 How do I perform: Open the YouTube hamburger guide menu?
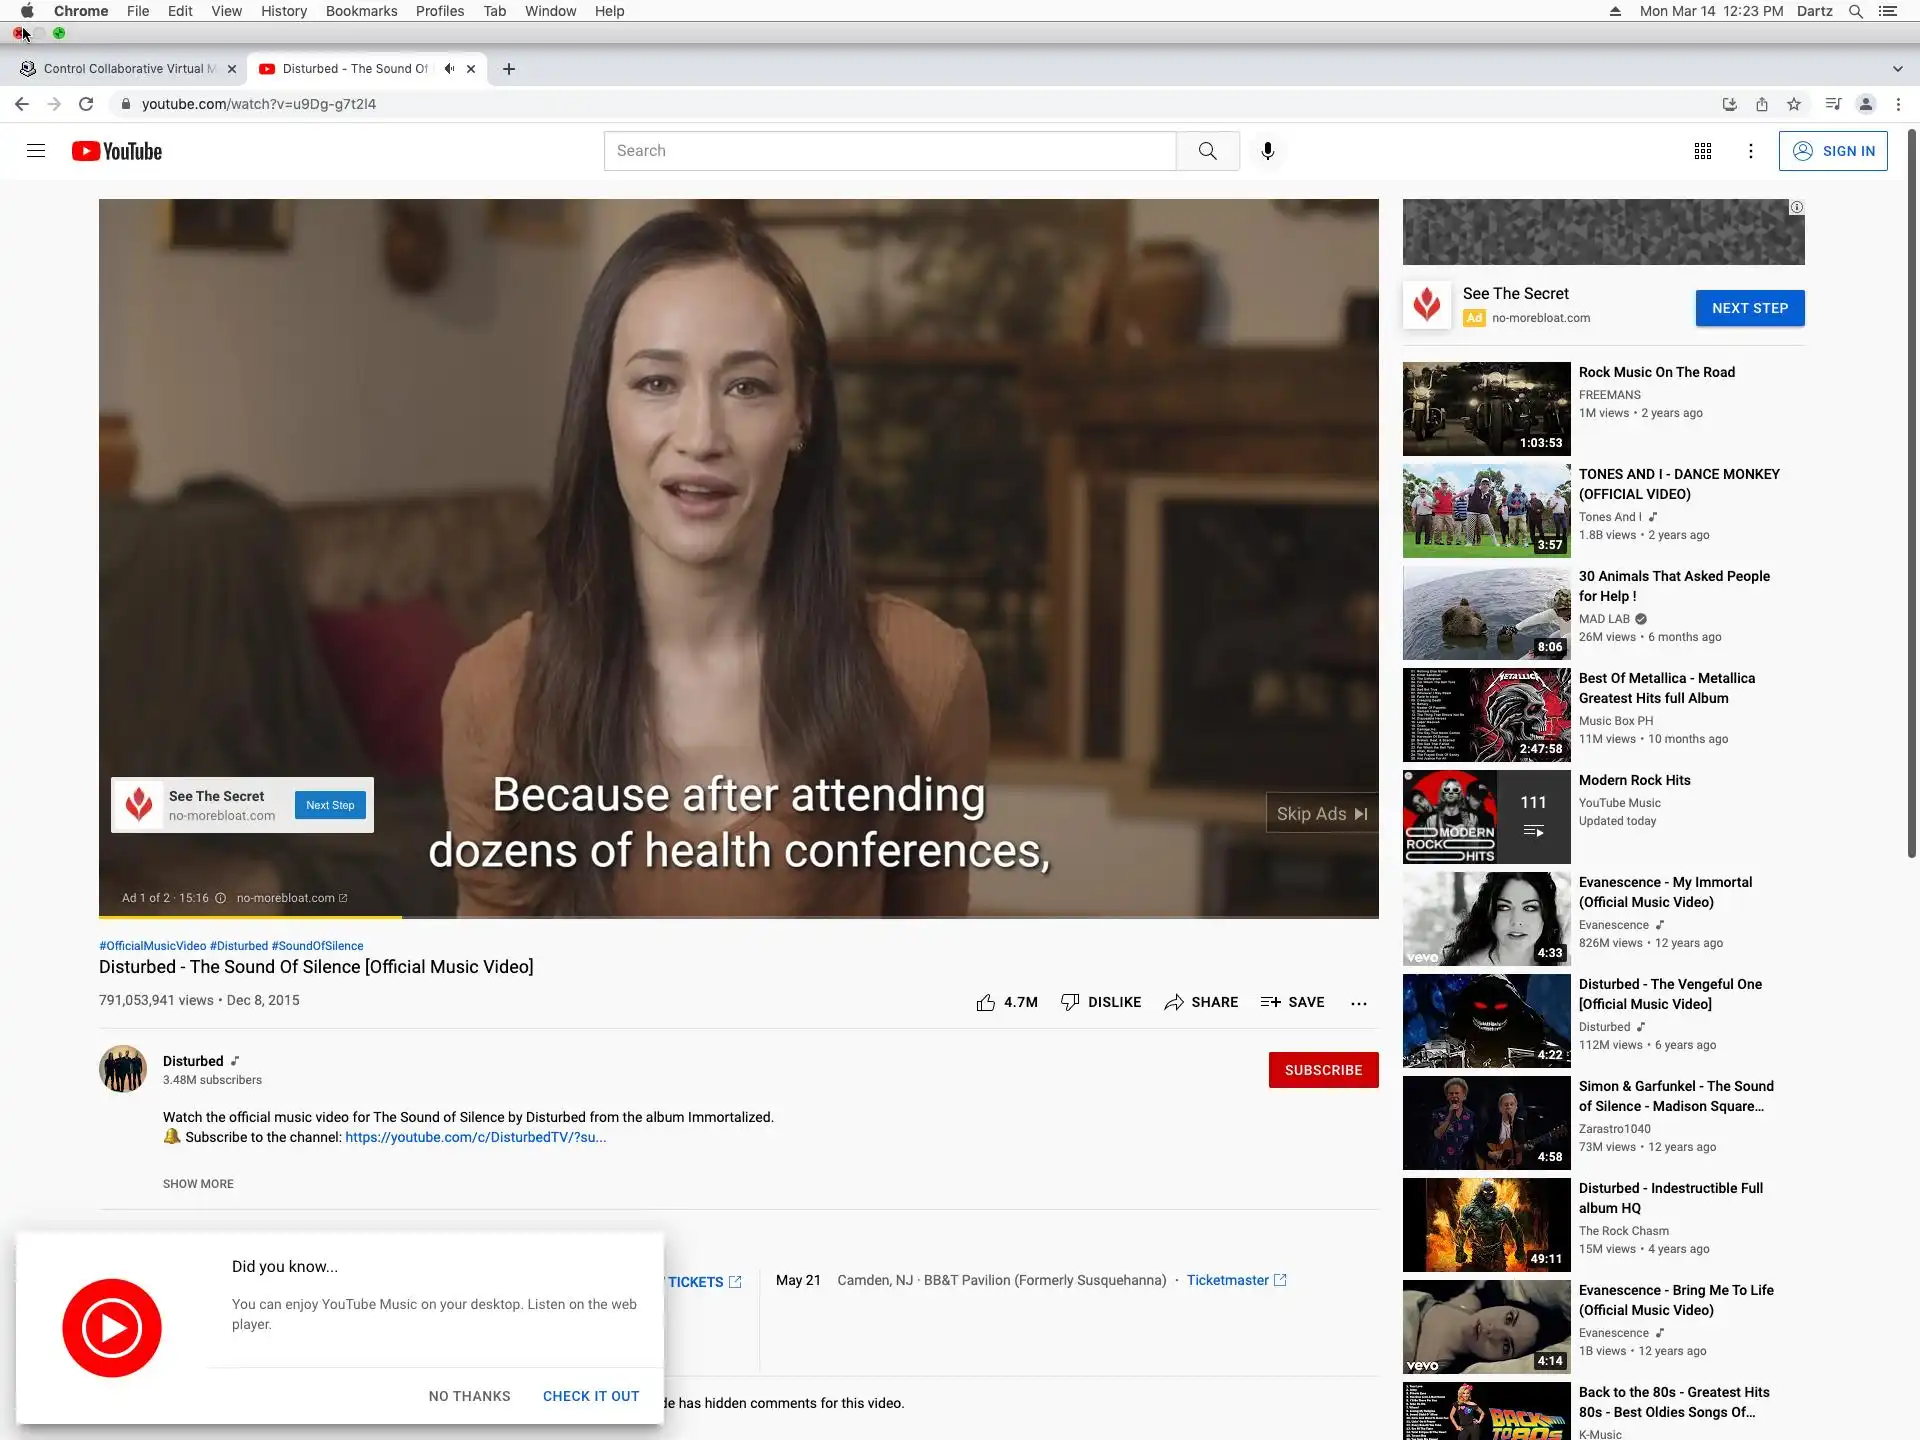point(36,151)
